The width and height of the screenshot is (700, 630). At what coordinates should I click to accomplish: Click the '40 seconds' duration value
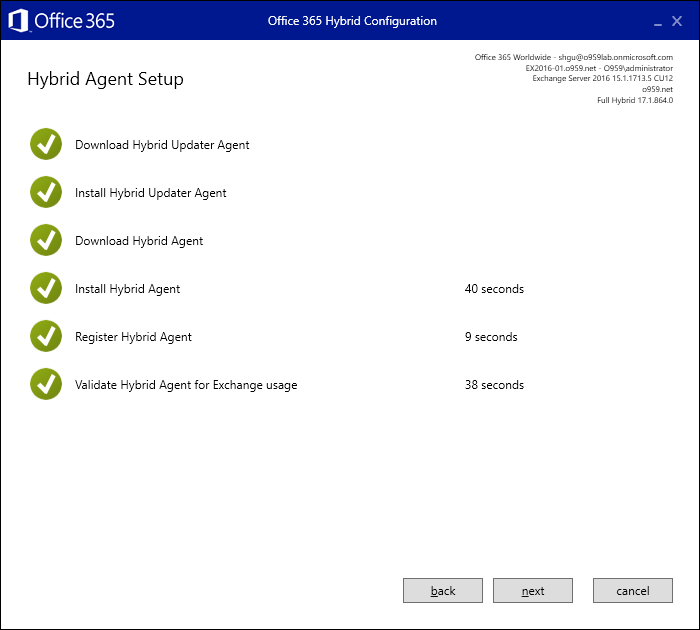[494, 289]
